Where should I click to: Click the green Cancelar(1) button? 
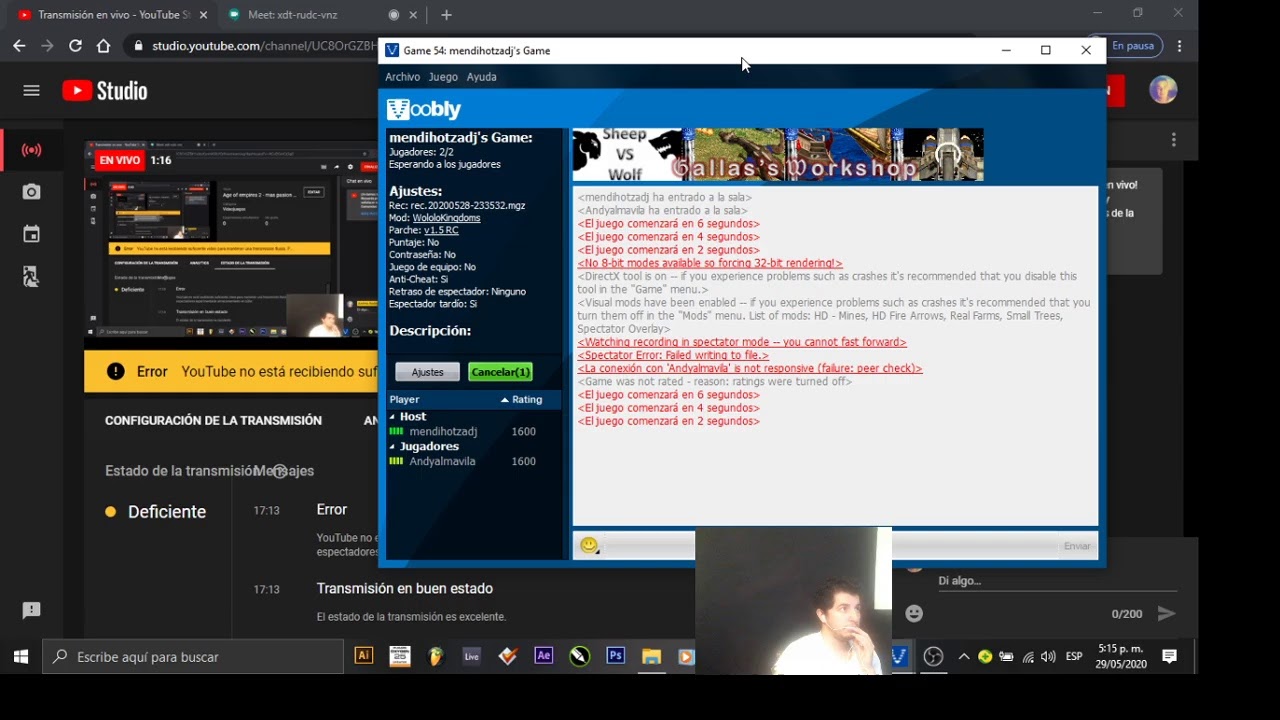point(500,372)
